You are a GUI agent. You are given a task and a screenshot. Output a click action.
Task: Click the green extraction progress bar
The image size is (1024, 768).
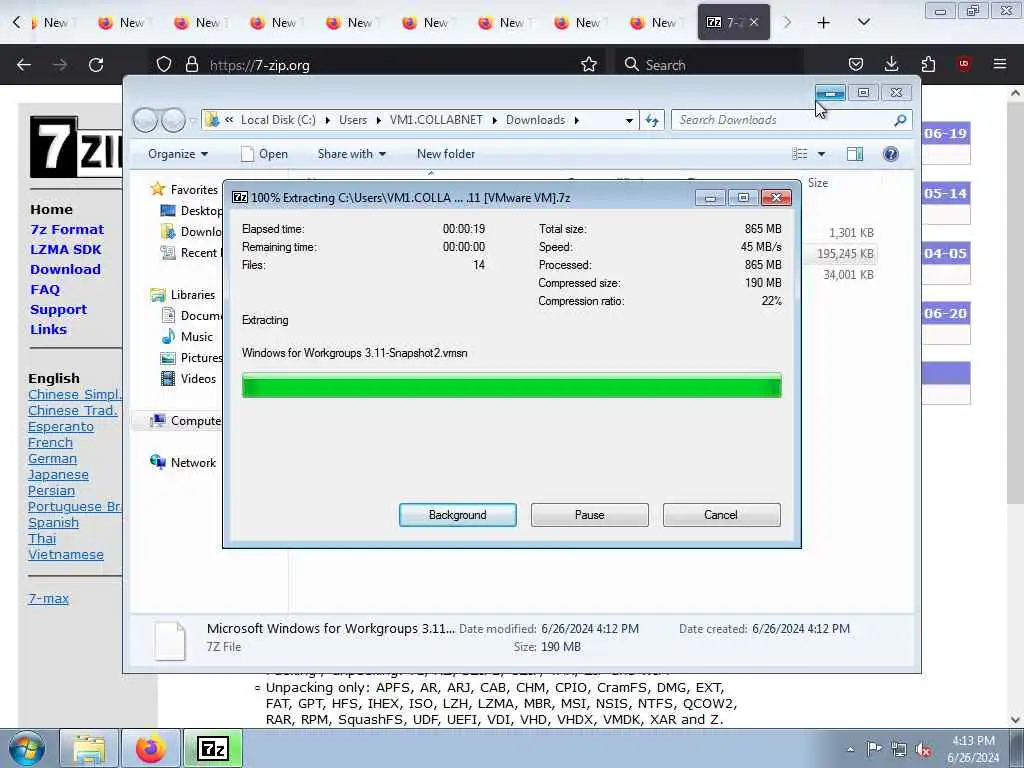pos(511,385)
